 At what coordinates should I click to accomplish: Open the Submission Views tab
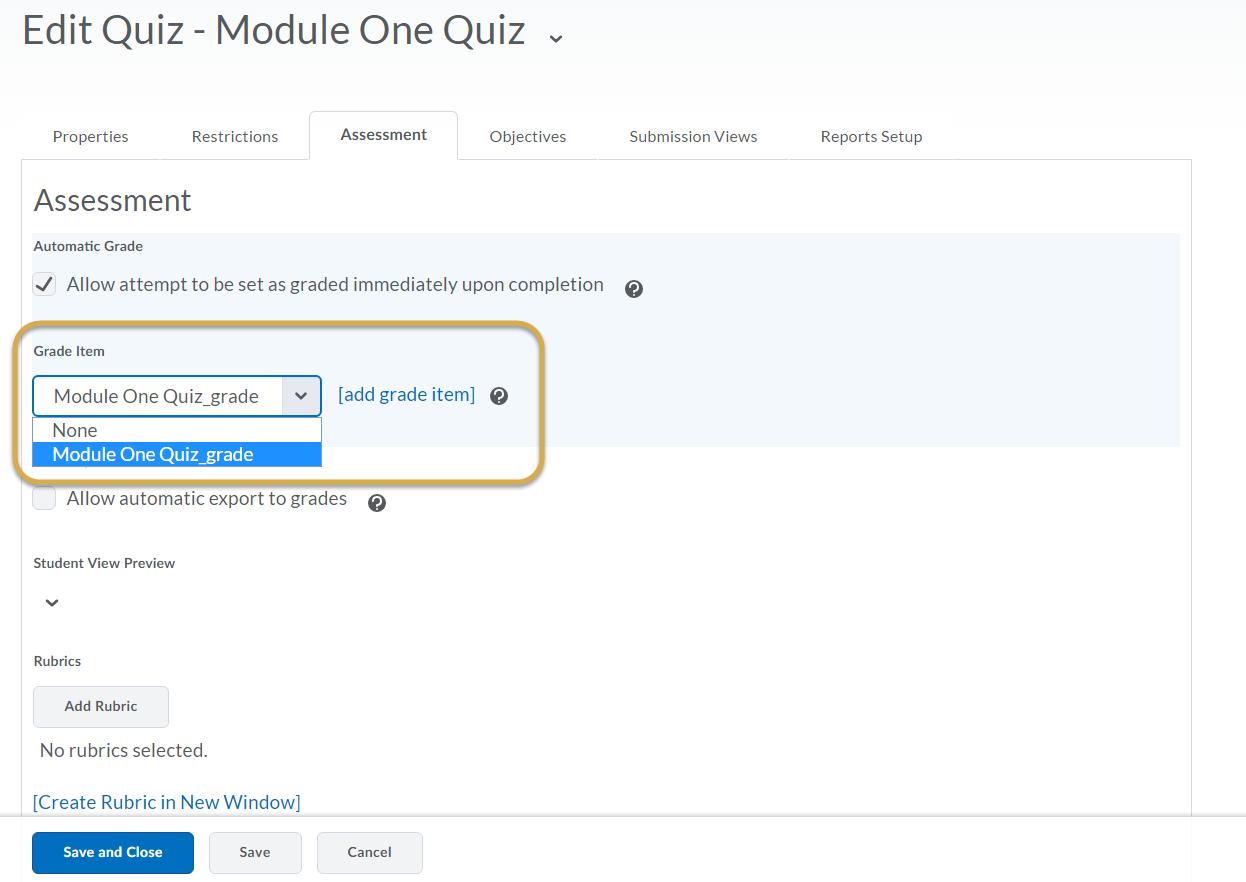693,137
